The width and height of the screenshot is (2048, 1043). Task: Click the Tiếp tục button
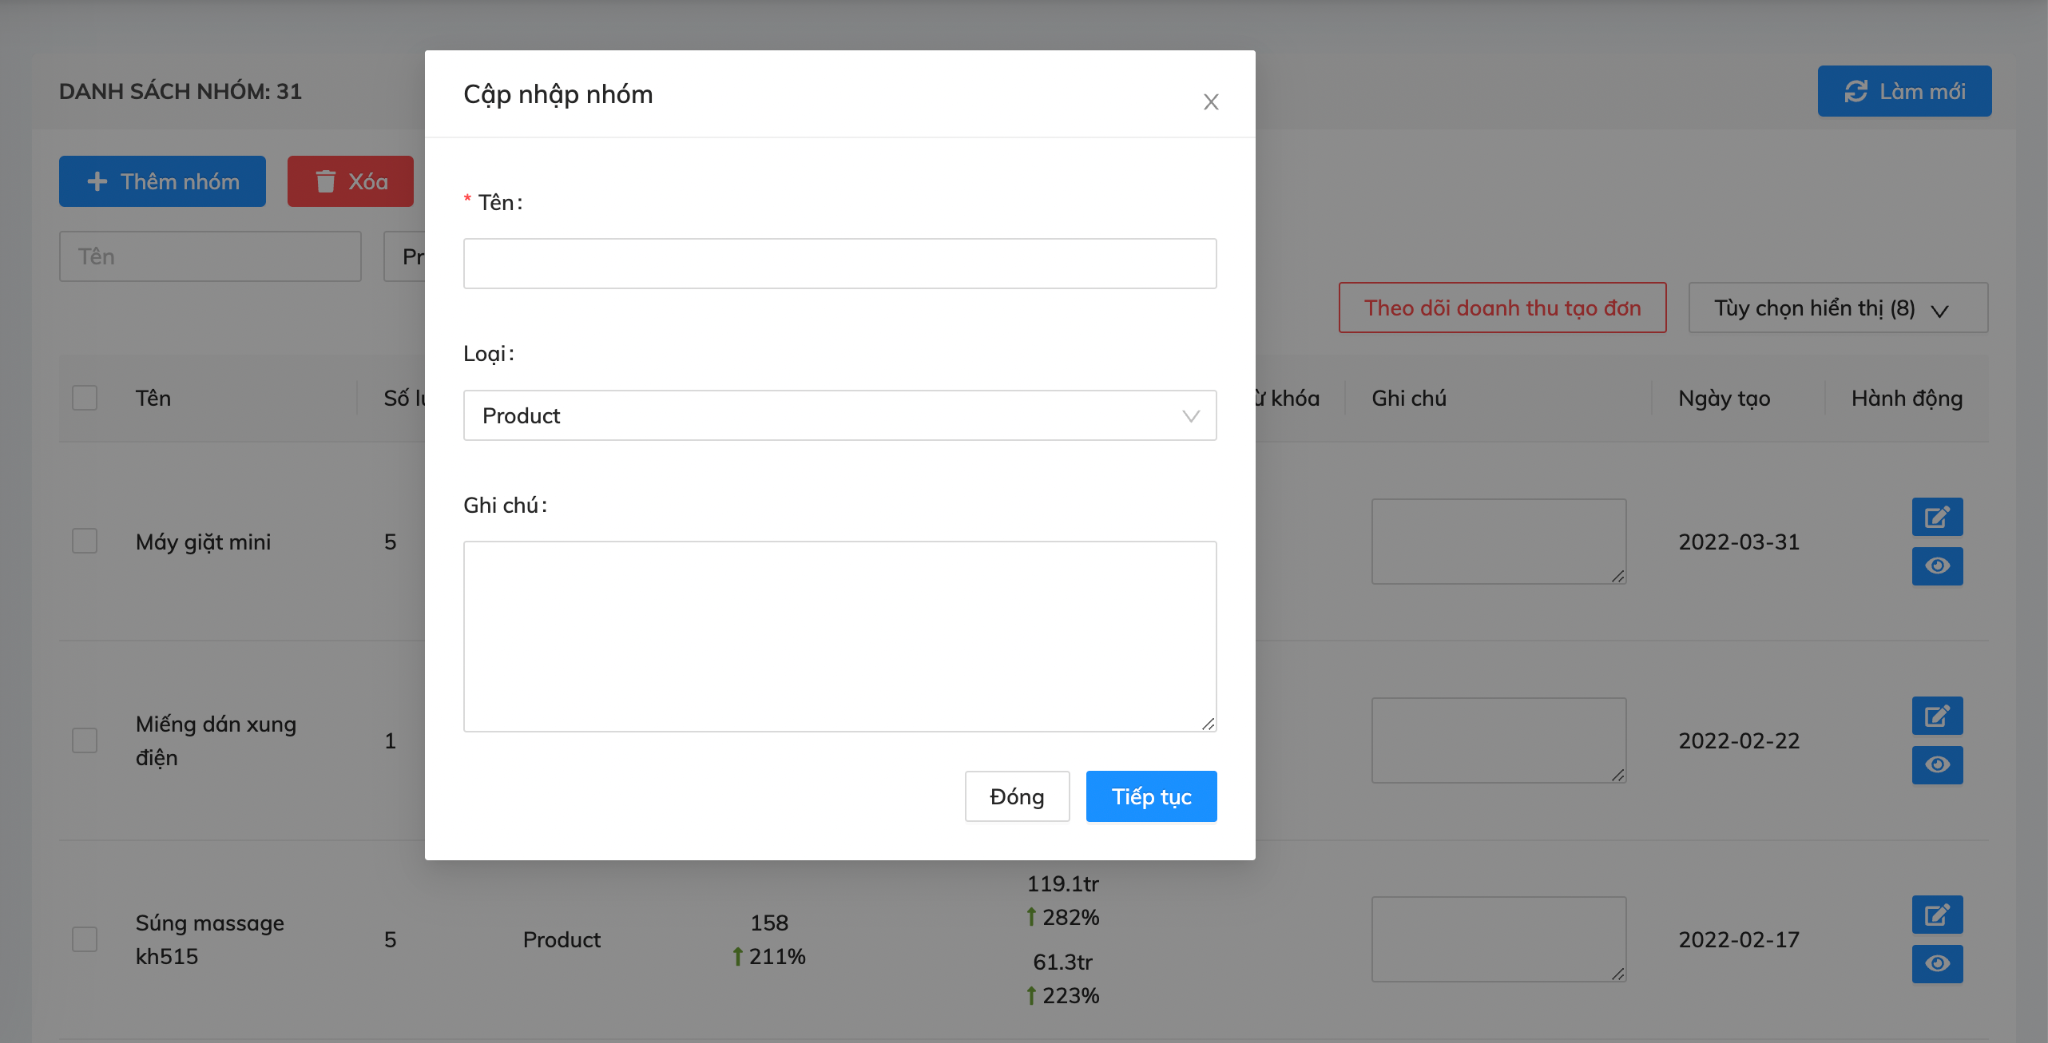(1150, 796)
